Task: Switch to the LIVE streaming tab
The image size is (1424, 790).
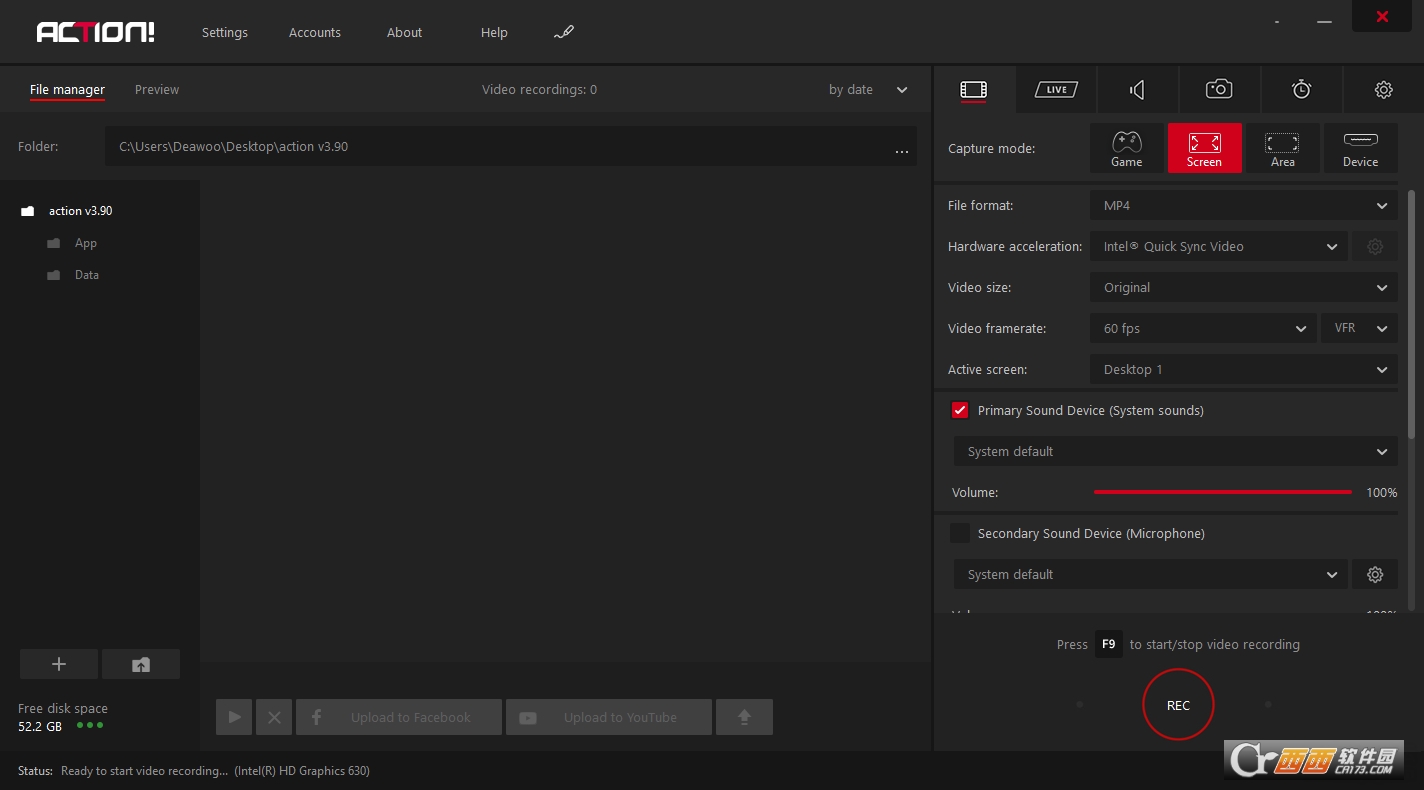Action: 1056,90
